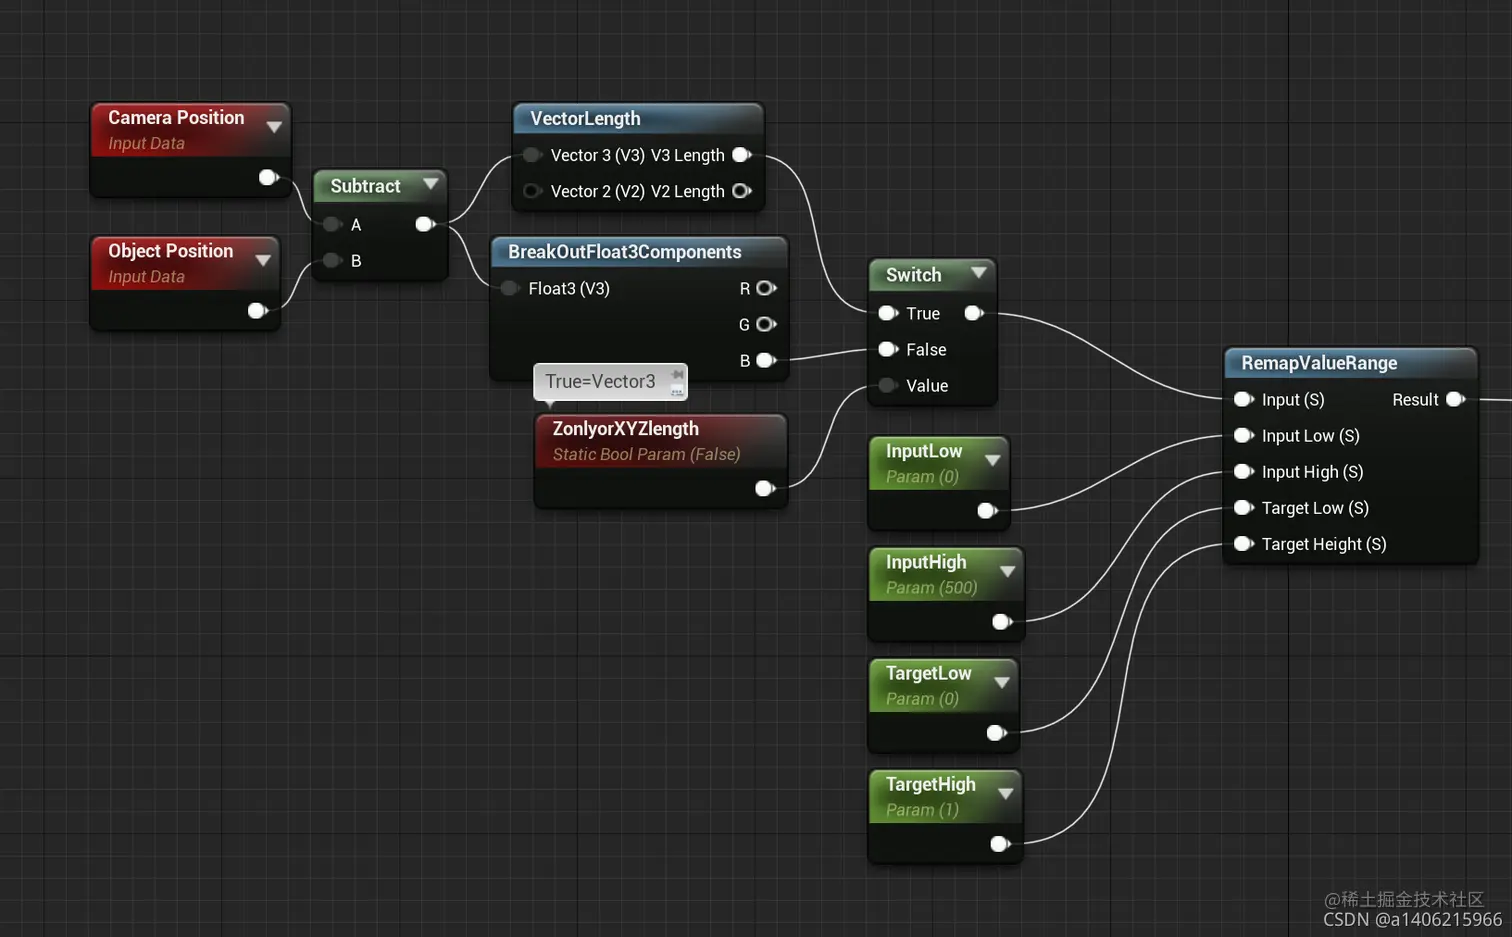This screenshot has width=1512, height=937.
Task: Select the True input pin on the Switch node
Action: (x=887, y=313)
